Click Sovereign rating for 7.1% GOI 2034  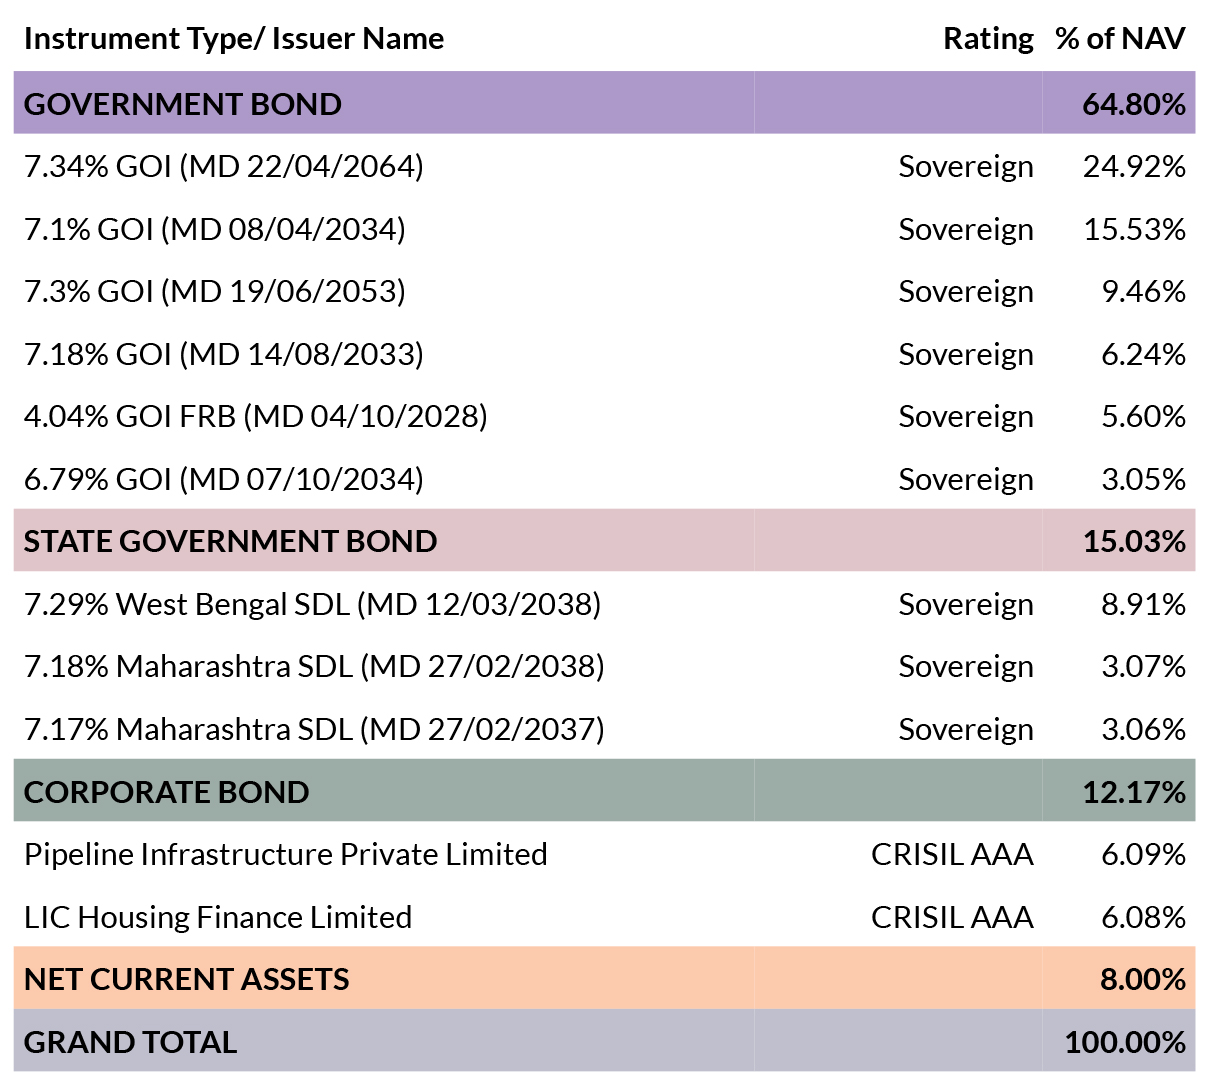coord(966,229)
